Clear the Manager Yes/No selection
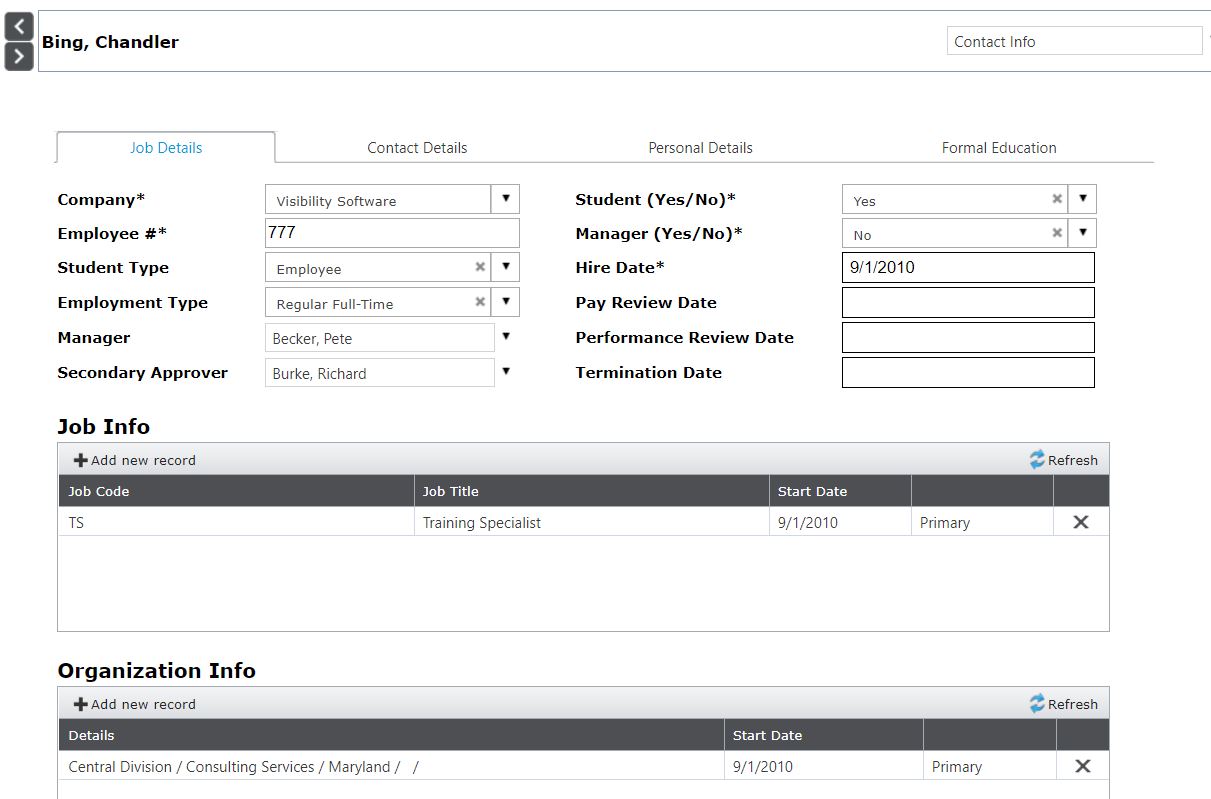 point(1057,233)
